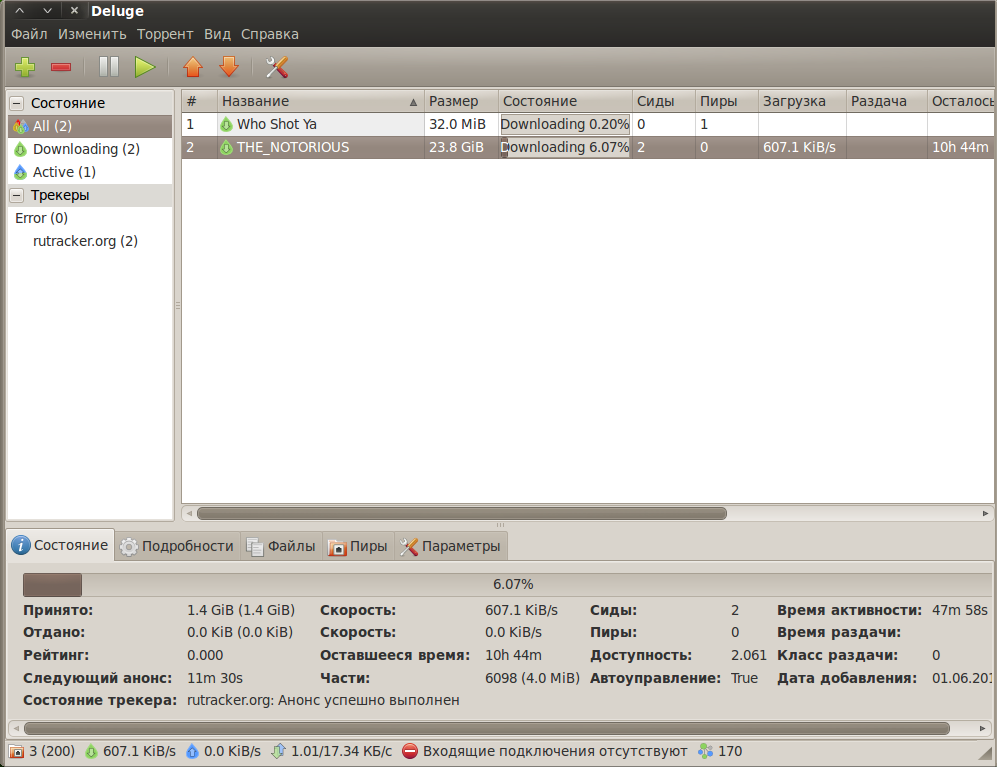Click the DHT nodes icon in status bar

coord(706,752)
